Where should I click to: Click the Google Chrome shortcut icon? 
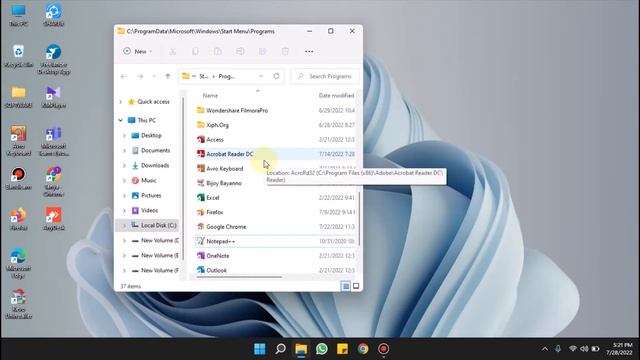click(x=200, y=227)
